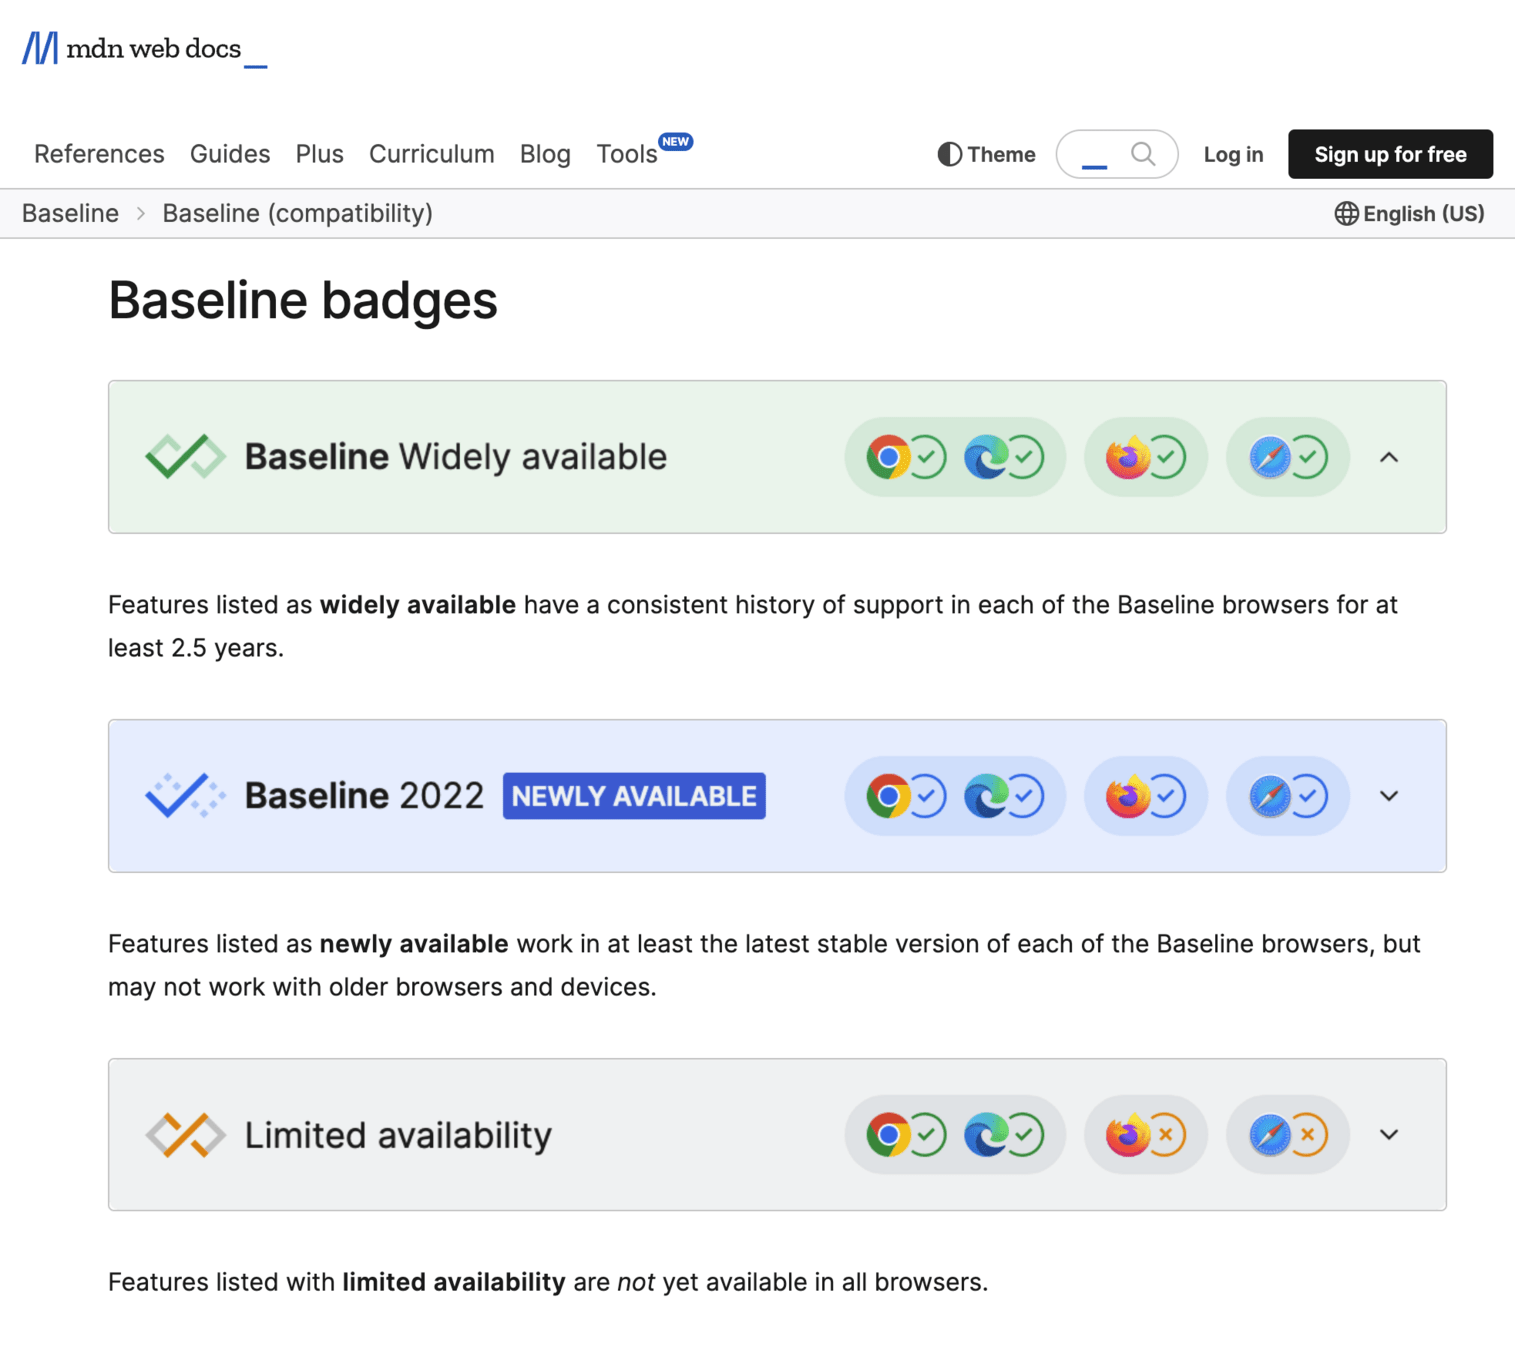
Task: Click the globe language icon
Action: pyautogui.click(x=1346, y=214)
